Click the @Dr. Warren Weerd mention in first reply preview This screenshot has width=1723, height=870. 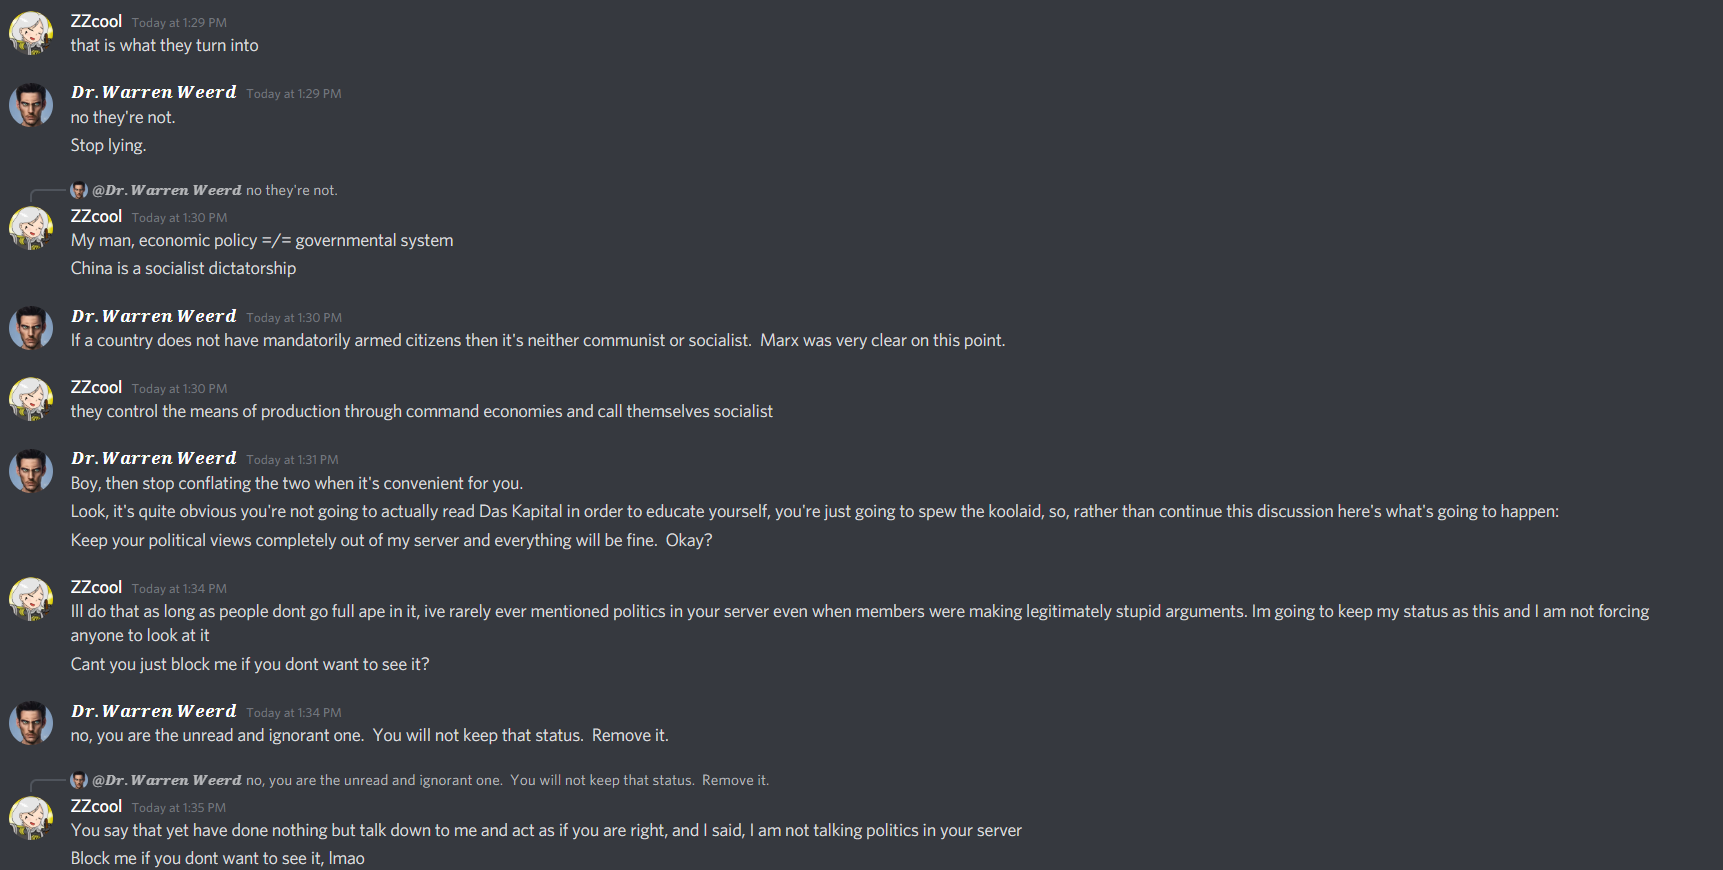point(167,190)
